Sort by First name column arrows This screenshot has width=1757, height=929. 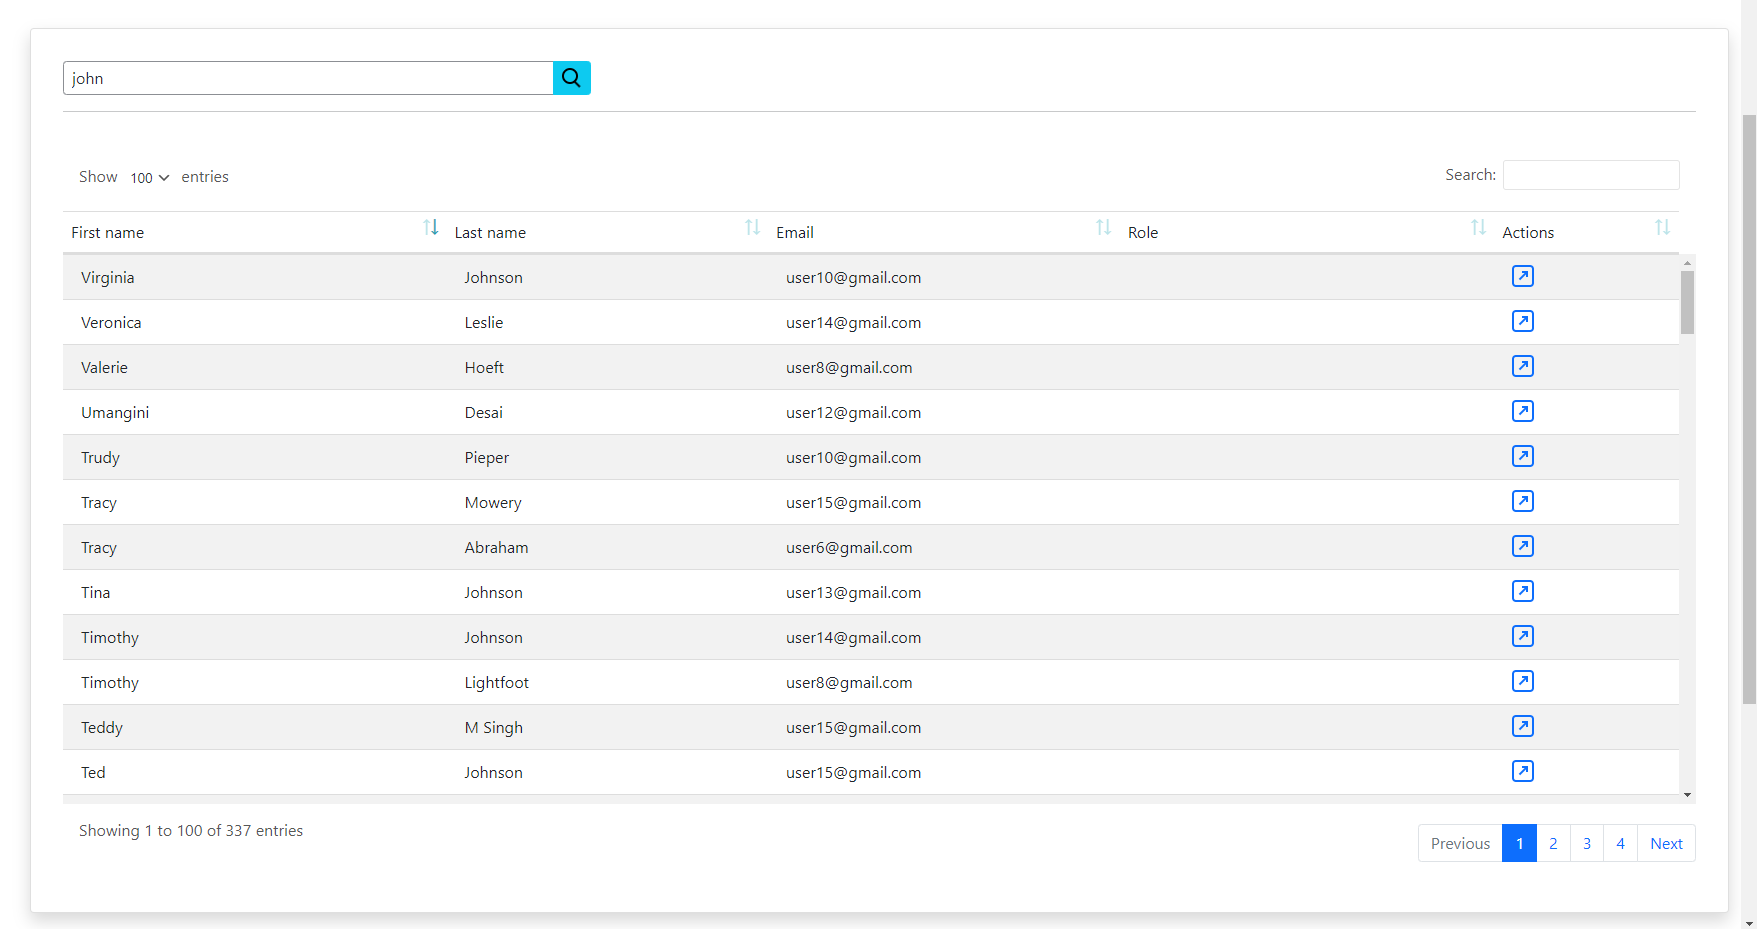(431, 228)
